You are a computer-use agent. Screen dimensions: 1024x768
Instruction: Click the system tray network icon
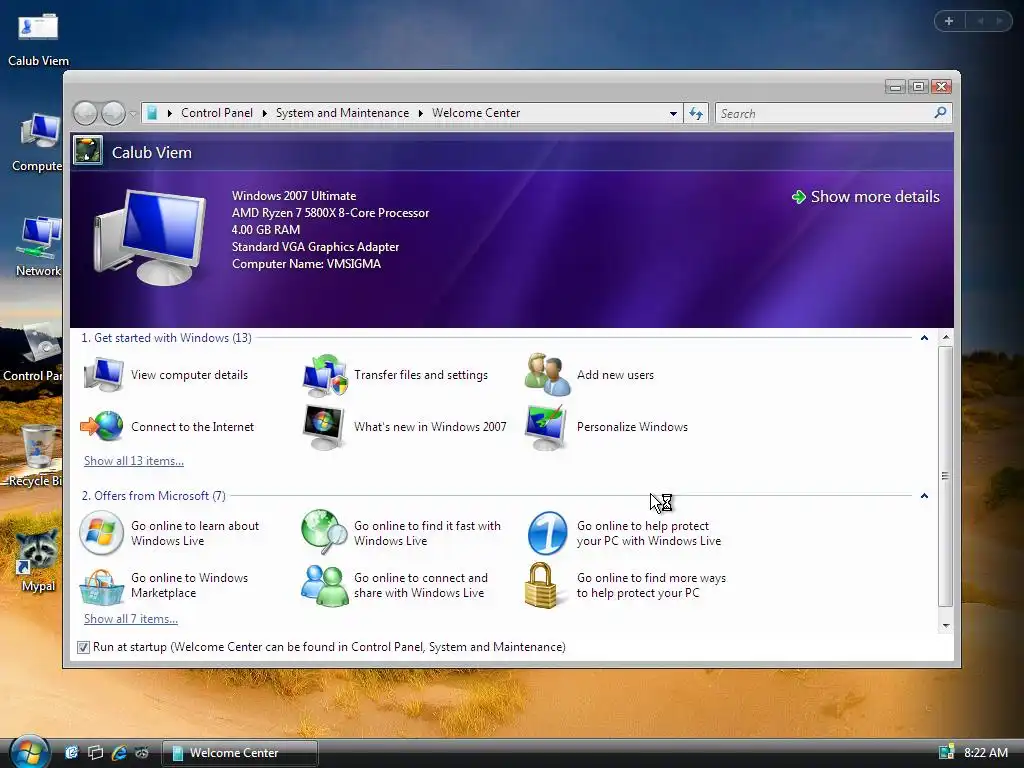click(946, 752)
